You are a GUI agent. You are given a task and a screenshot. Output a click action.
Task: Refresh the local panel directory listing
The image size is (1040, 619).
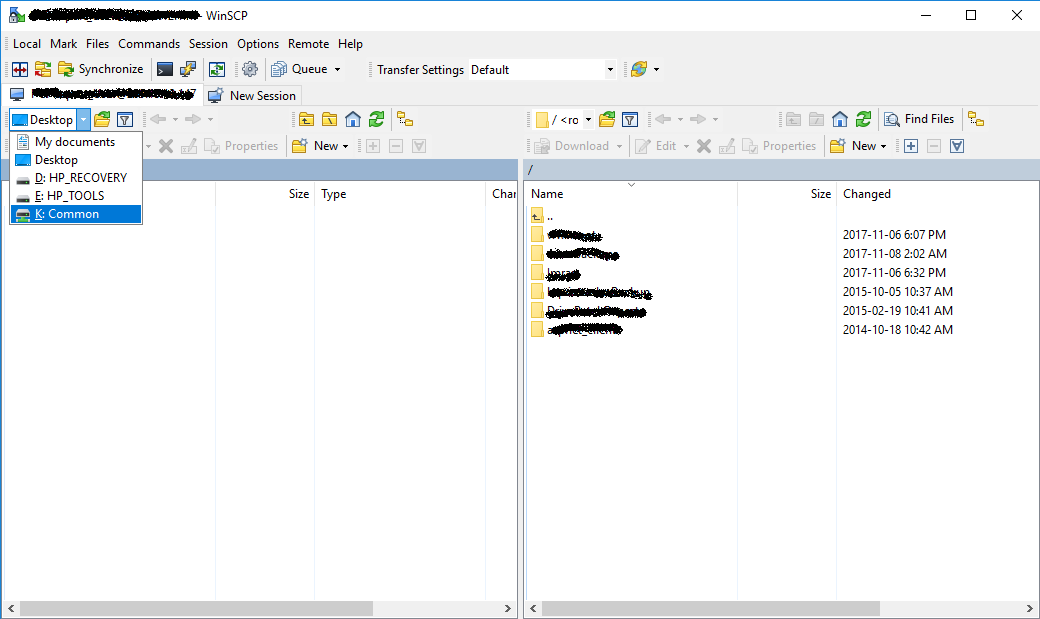[376, 120]
